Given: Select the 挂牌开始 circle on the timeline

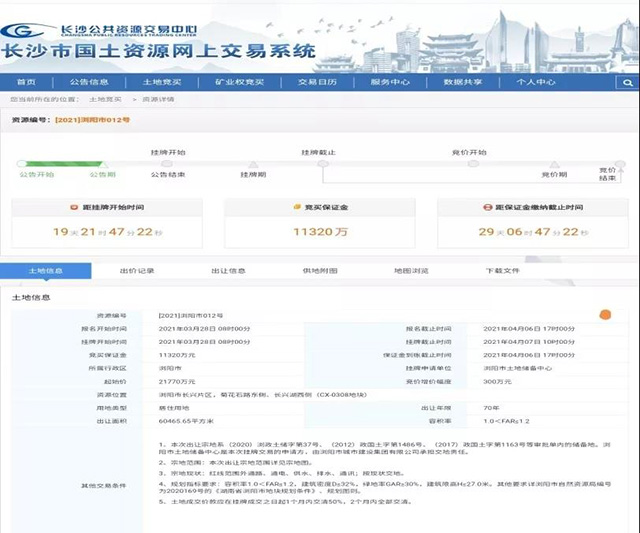Looking at the screenshot, I should [167, 163].
